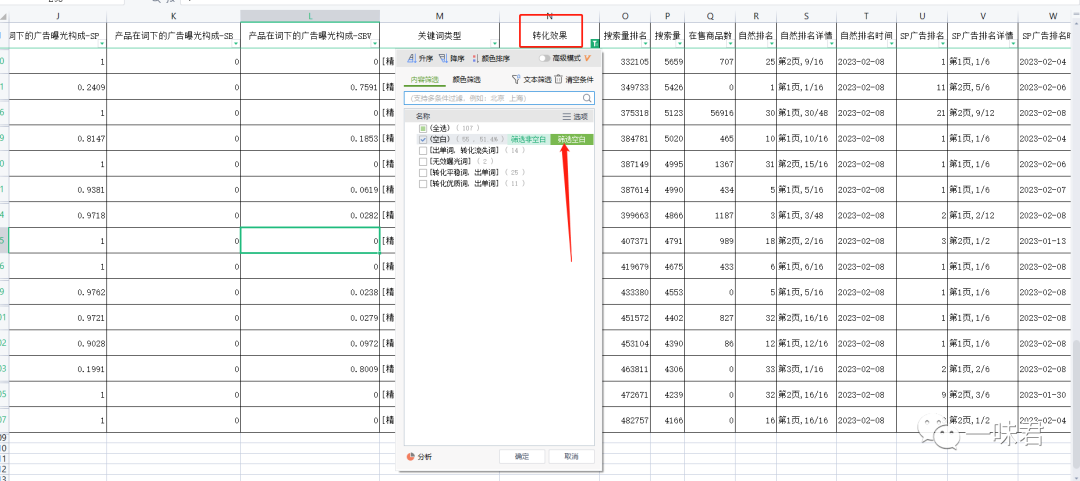Click the magnifier icon in filter search

587,99
